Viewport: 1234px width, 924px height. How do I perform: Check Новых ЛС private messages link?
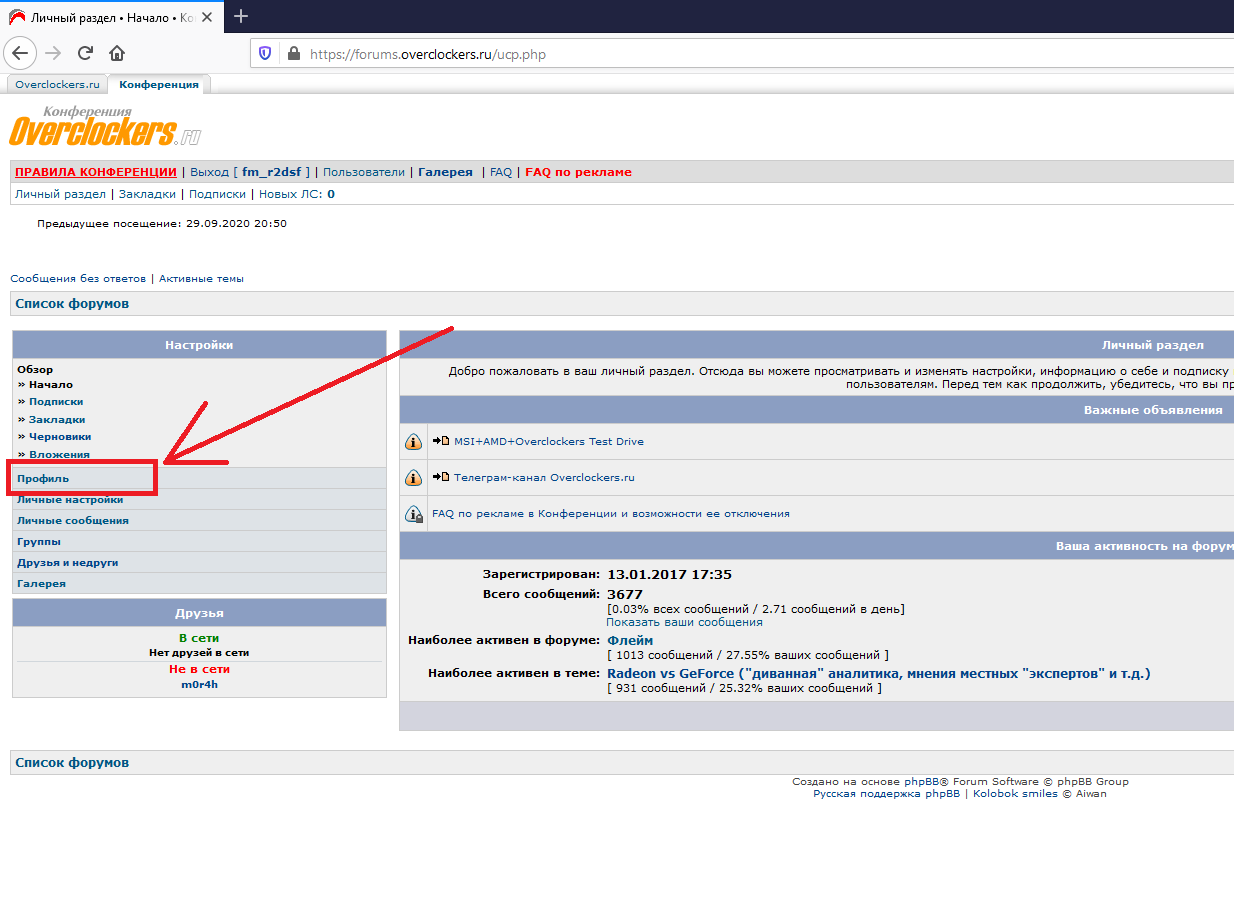(297, 194)
